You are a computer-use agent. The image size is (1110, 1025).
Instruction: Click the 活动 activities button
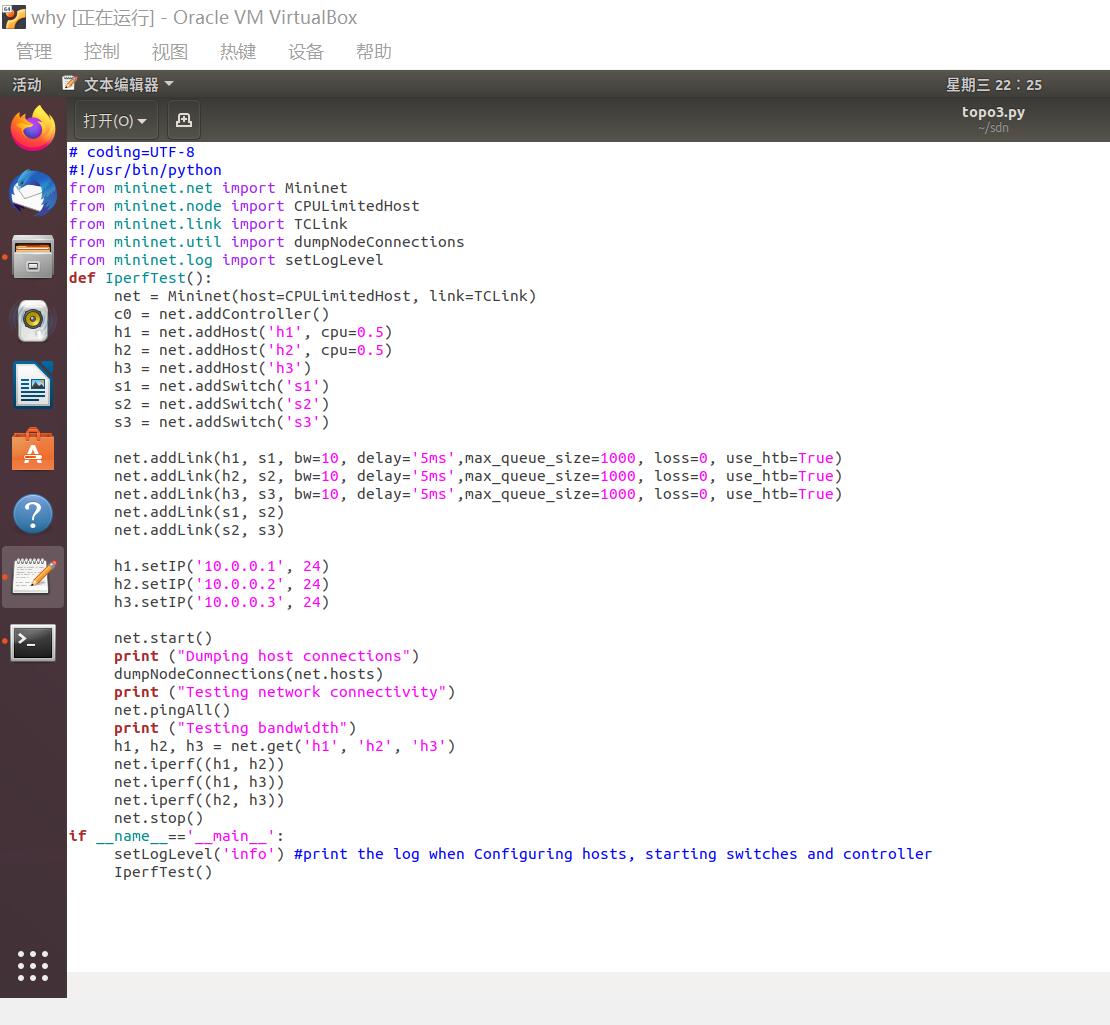pos(27,84)
